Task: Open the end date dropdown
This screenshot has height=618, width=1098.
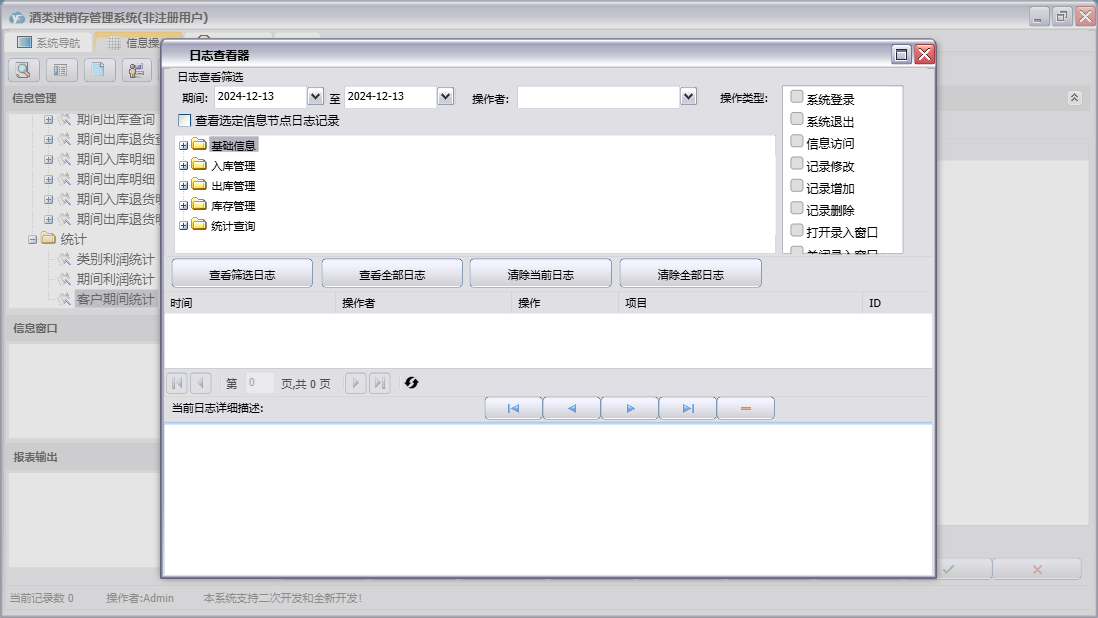Action: (x=445, y=97)
